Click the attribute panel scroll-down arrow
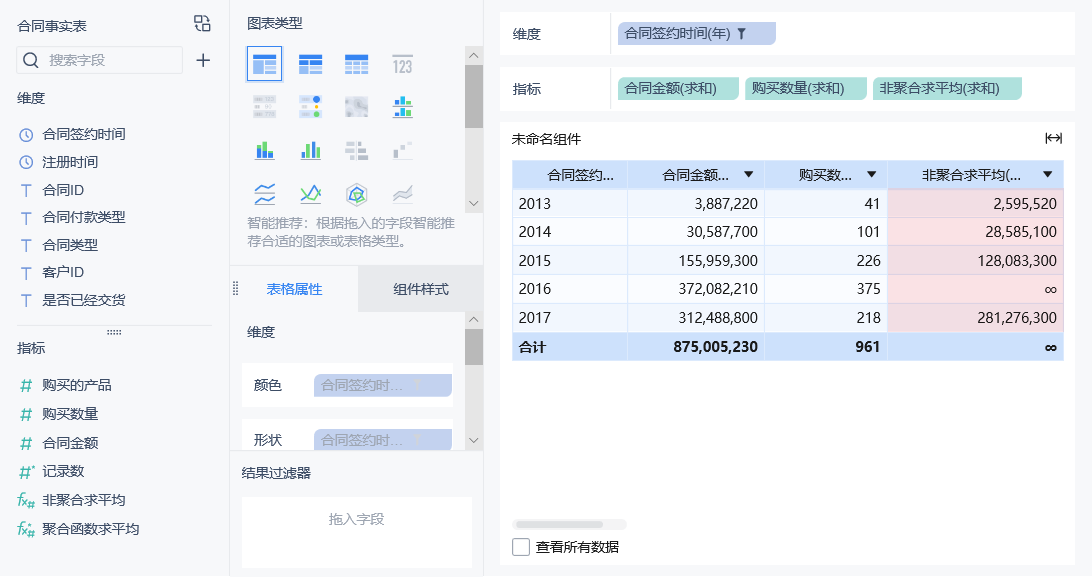1092x577 pixels. 474,440
